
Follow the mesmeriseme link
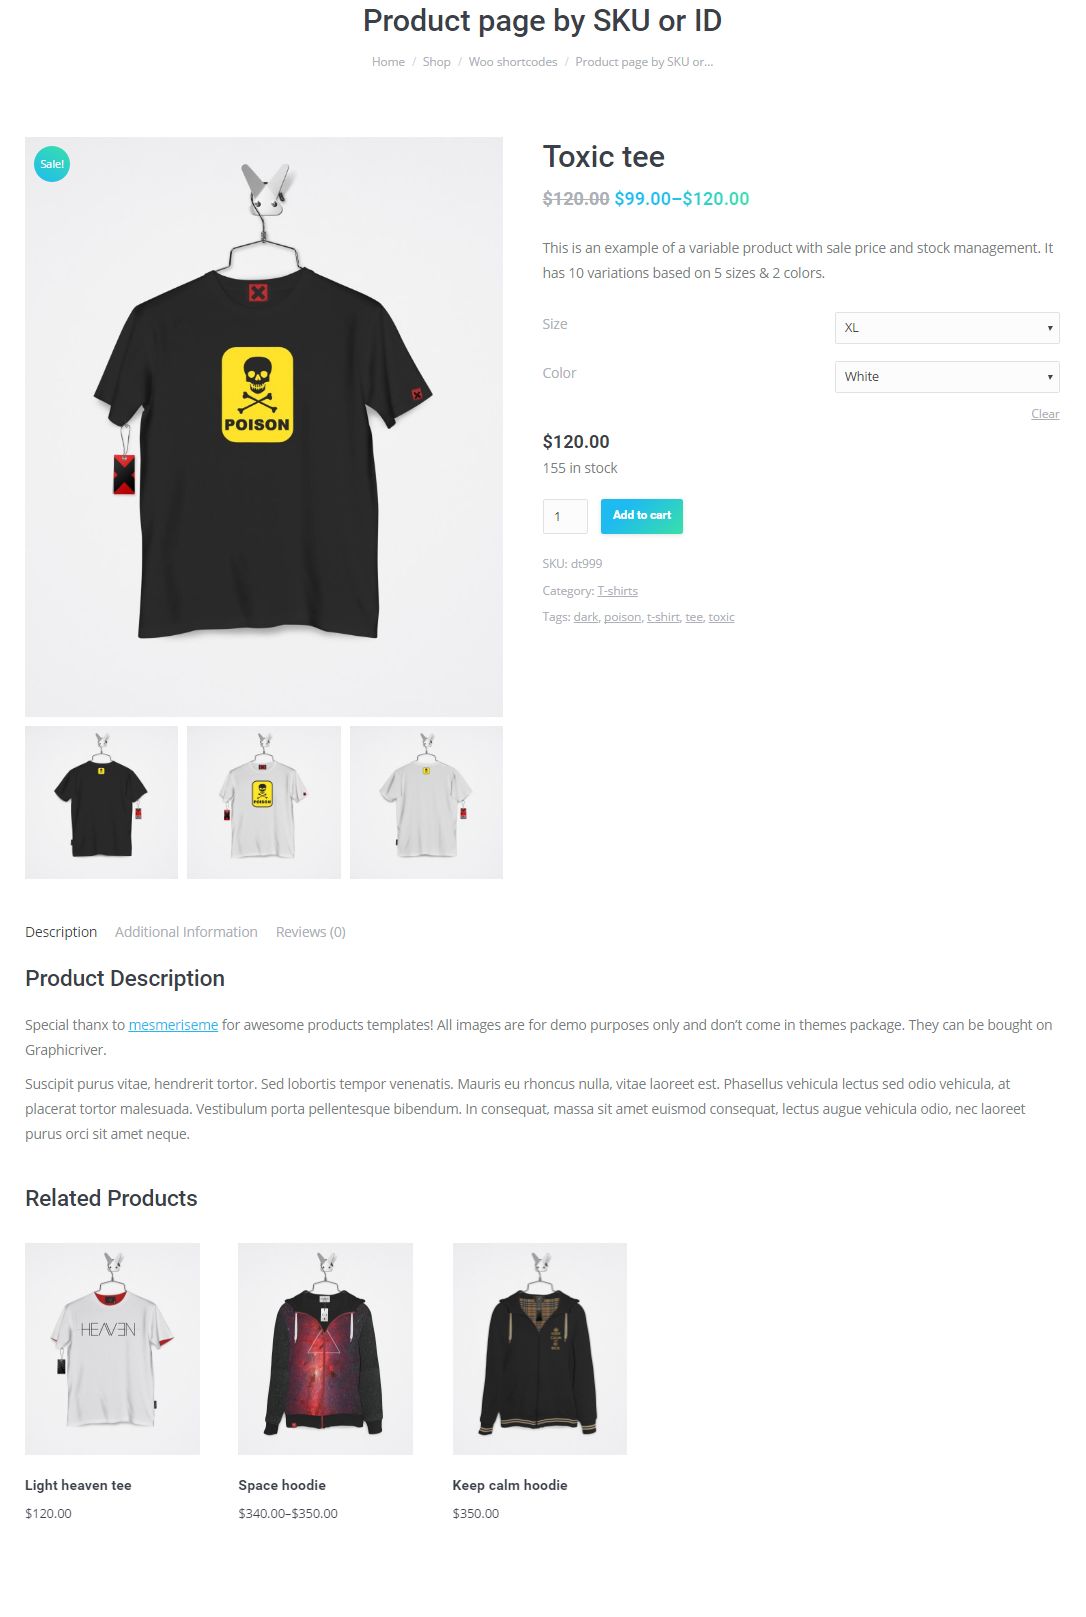(x=173, y=1025)
